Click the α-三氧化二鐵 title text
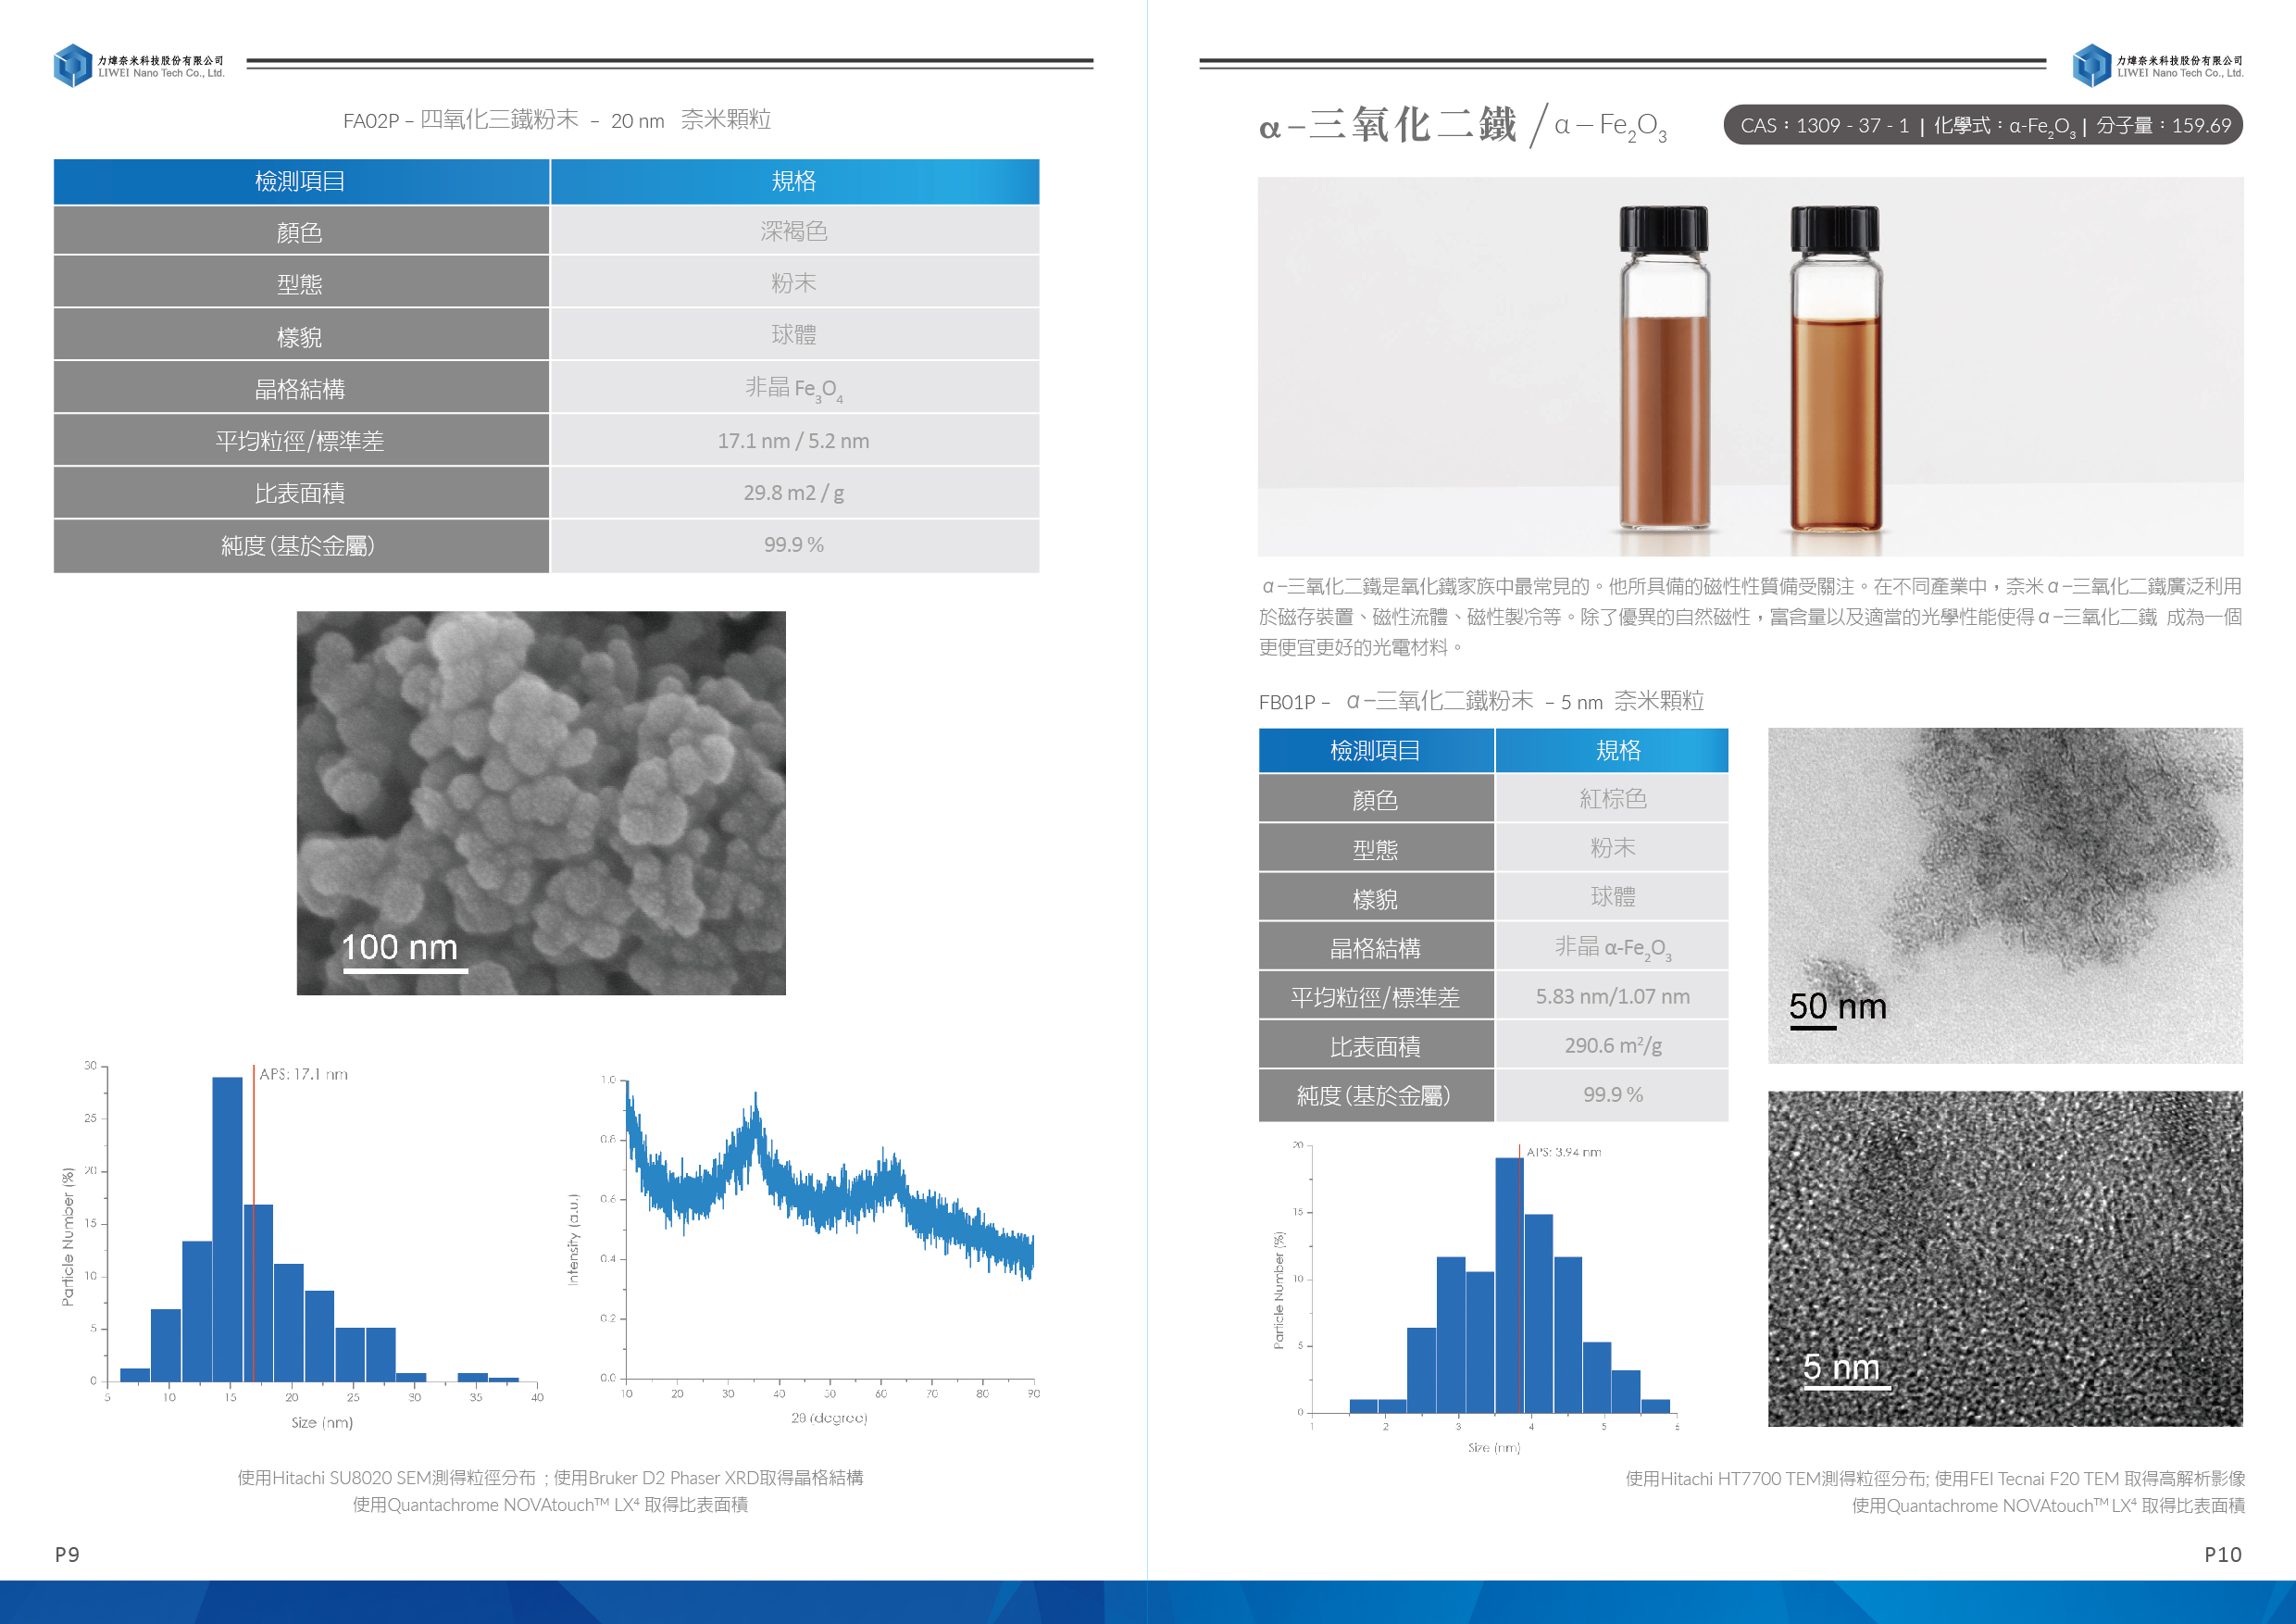Image resolution: width=2296 pixels, height=1624 pixels. 1388,126
